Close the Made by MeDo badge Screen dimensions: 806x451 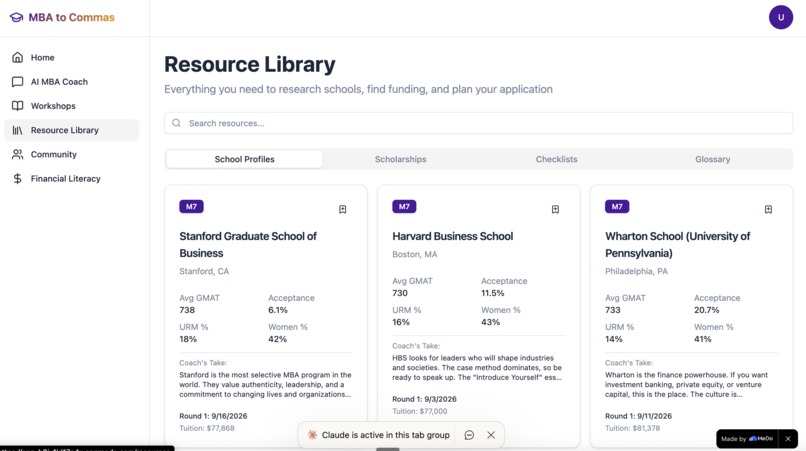788,439
